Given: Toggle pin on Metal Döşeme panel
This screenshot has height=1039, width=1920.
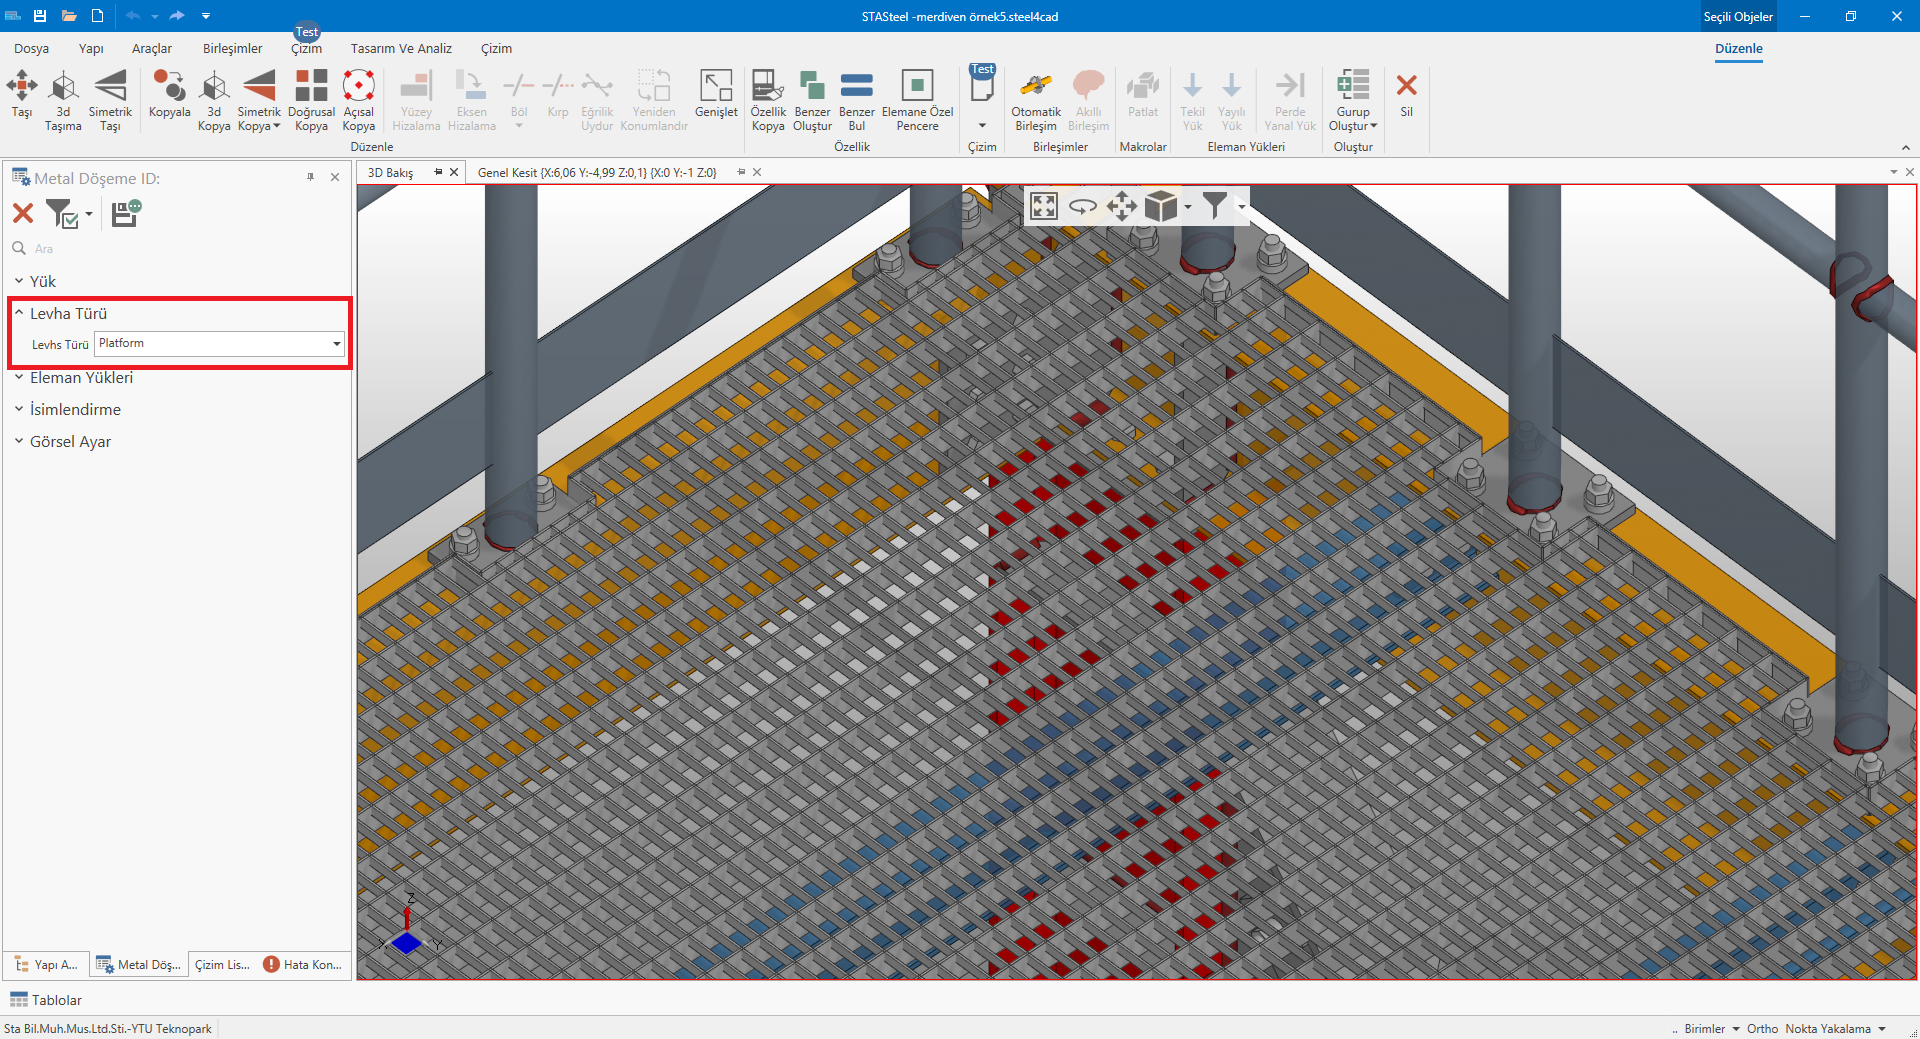Looking at the screenshot, I should [311, 177].
